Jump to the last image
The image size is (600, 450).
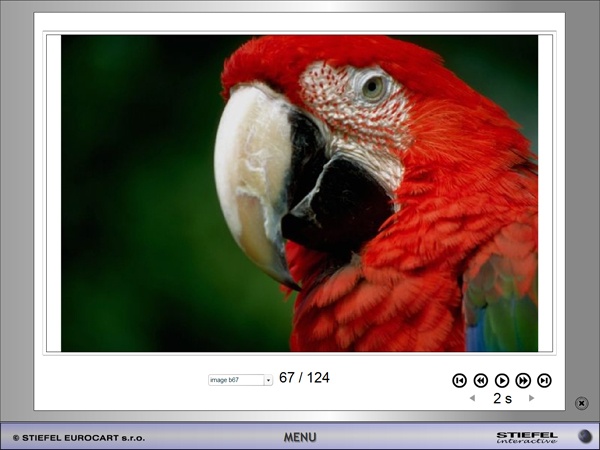[x=544, y=380]
